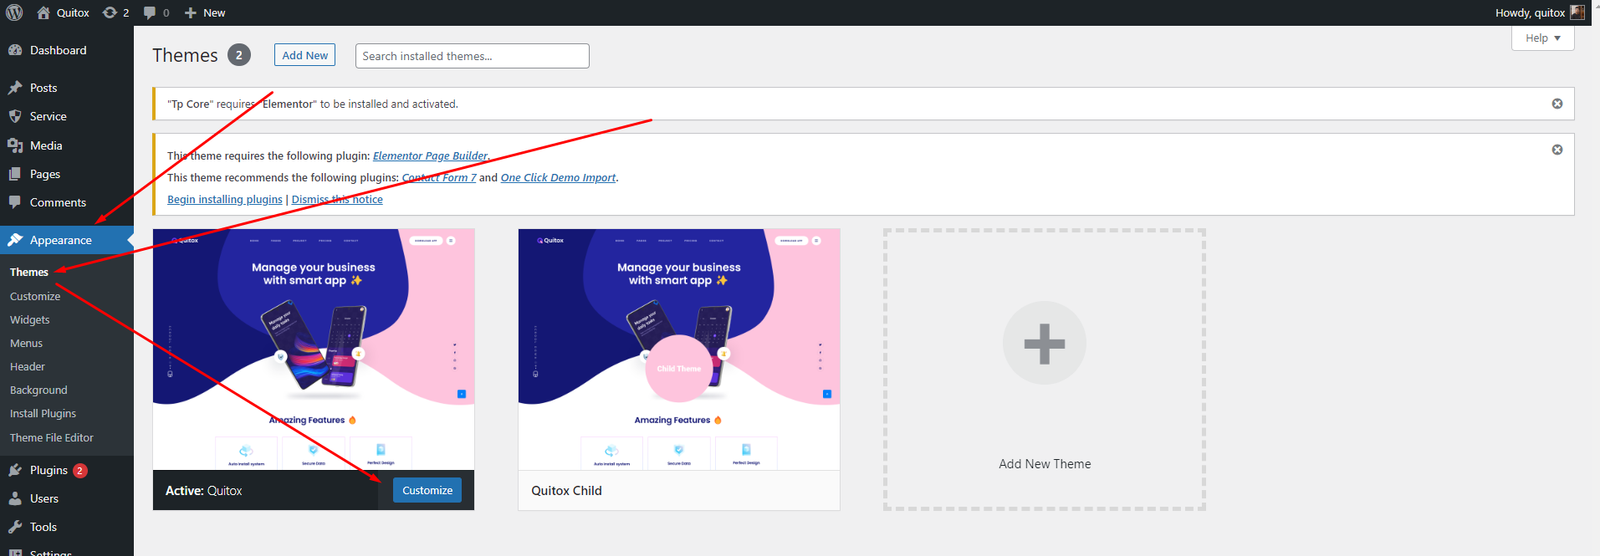Click the Customize button on Quitox theme
The height and width of the screenshot is (556, 1600).
click(x=427, y=491)
